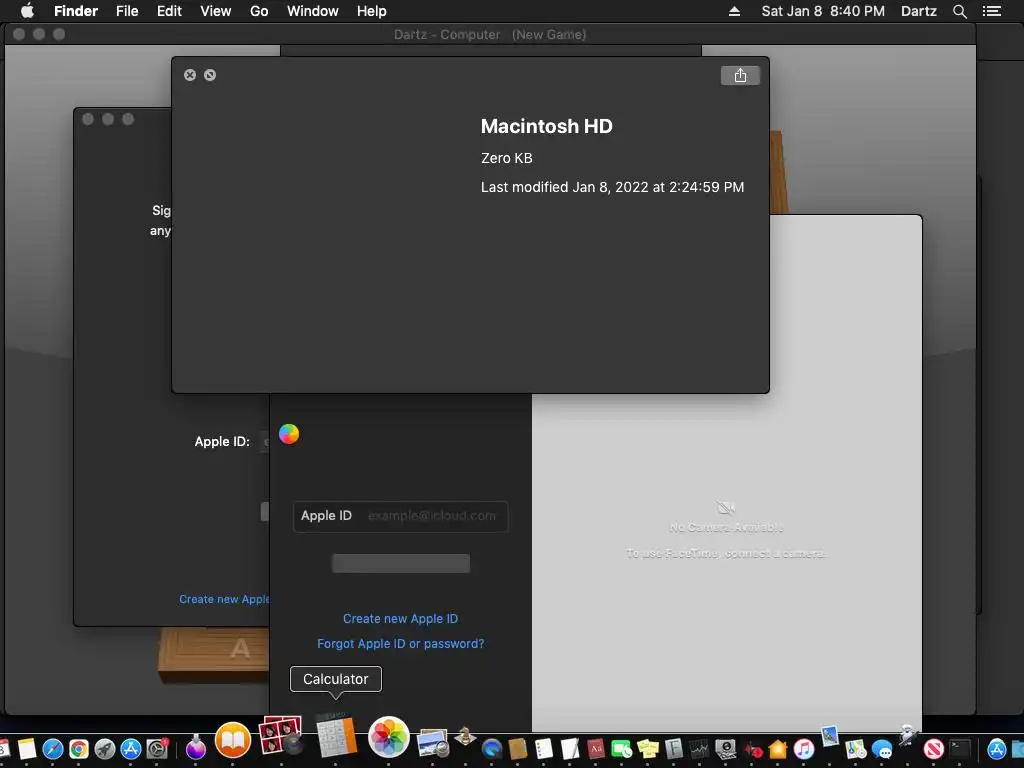1024x768 pixels.
Task: Click Create new Apple ID link in FaceTime
Action: (400, 618)
